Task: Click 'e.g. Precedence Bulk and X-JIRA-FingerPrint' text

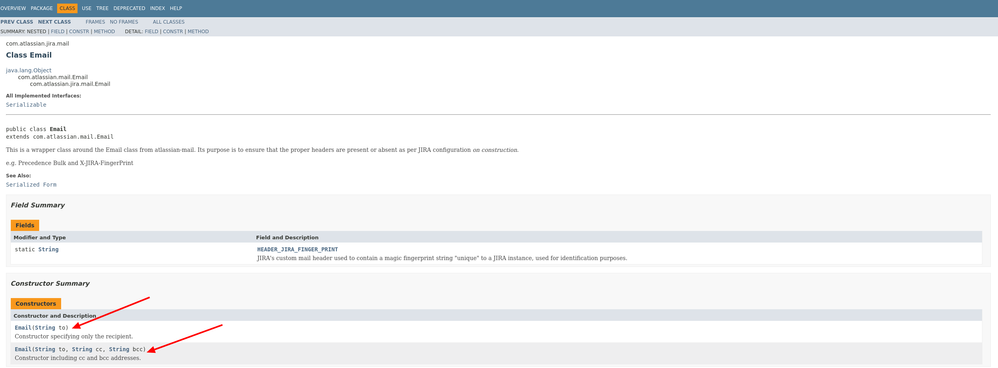Action: [69, 163]
